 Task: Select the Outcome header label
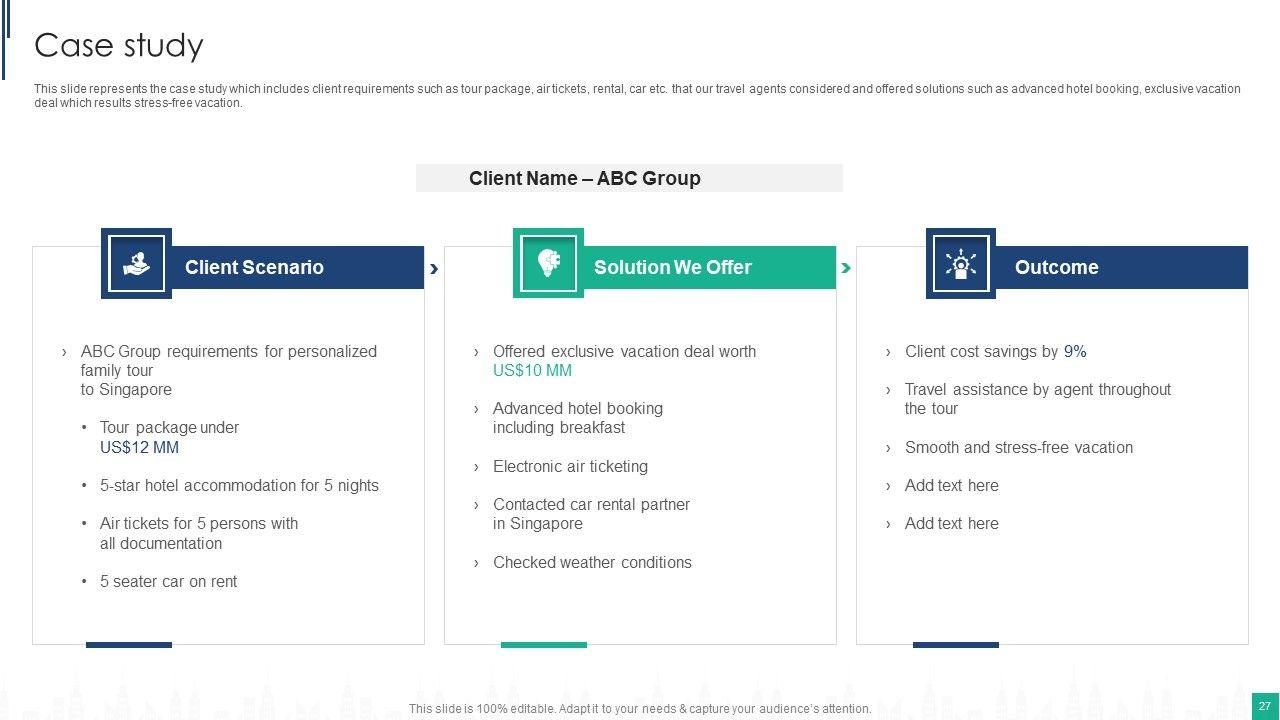1056,267
